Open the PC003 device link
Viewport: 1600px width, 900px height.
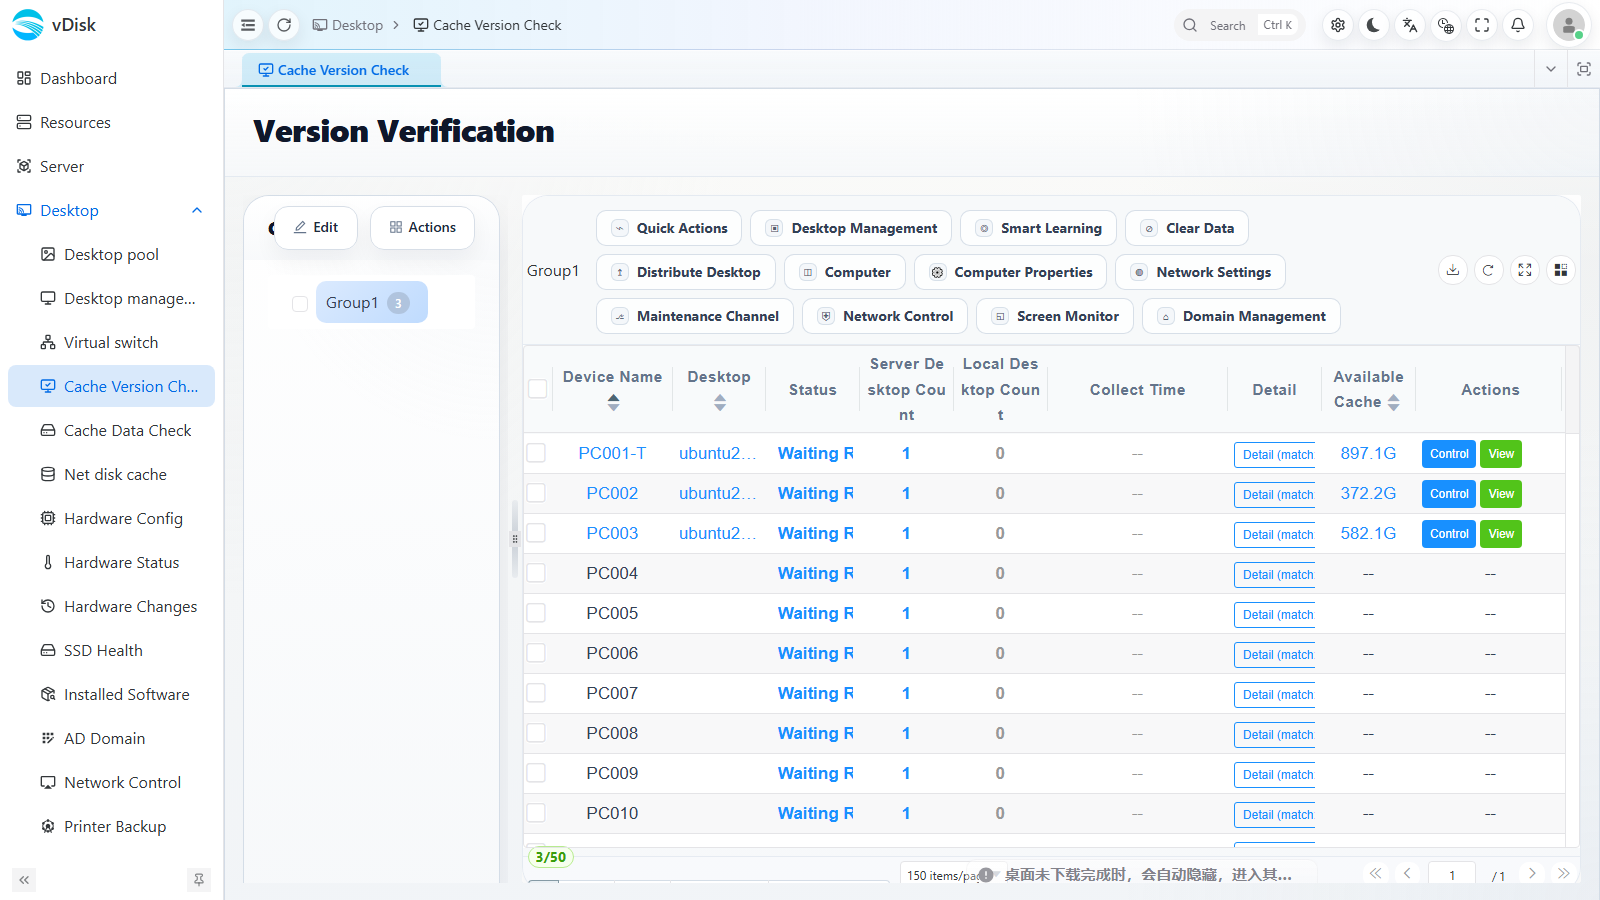tap(612, 533)
